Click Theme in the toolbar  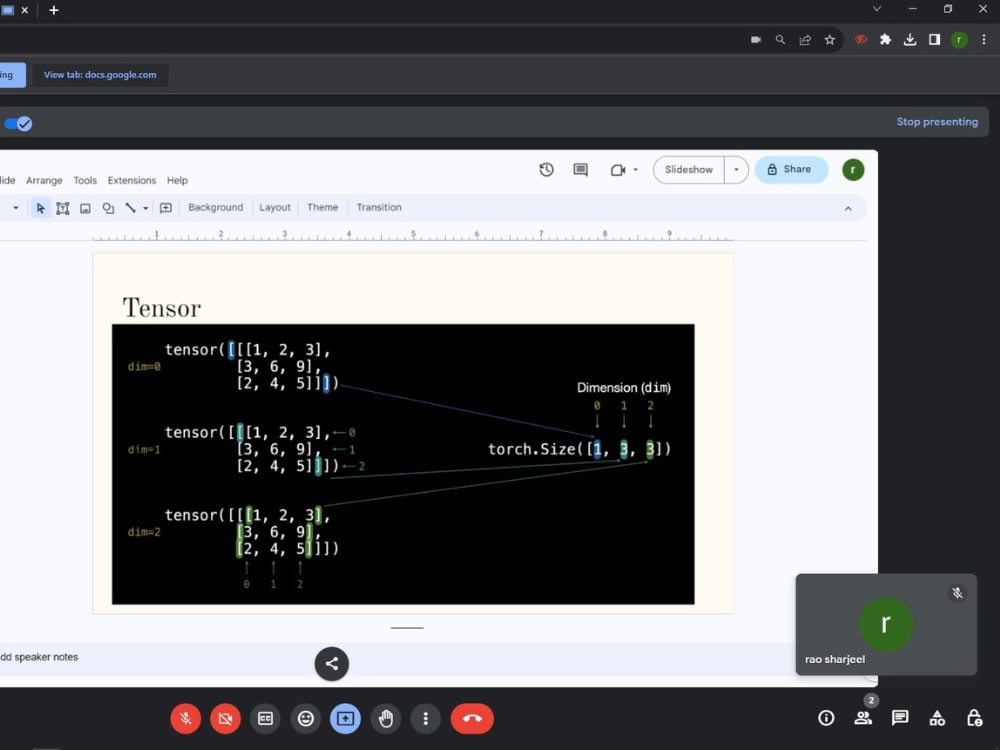coord(323,207)
